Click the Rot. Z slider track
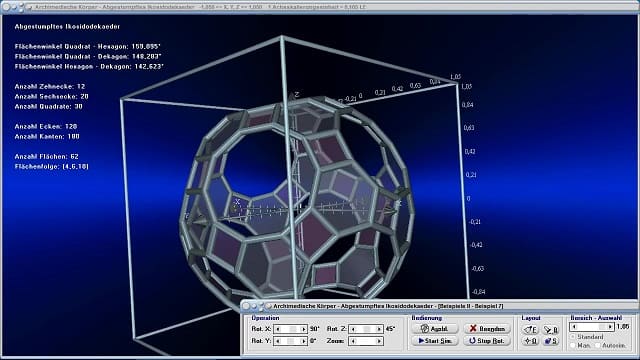This screenshot has height=360, width=640. (366, 329)
